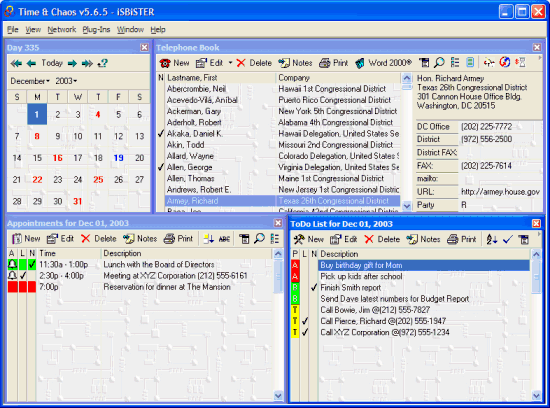The height and width of the screenshot is (408, 550).
Task: Go to next day with right arrow
Action: 72,63
